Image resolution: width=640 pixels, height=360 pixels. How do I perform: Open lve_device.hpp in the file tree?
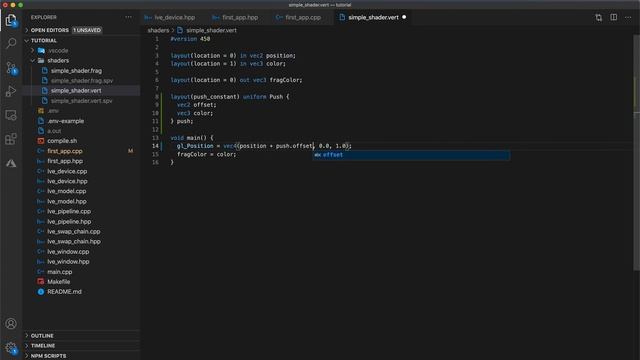coord(67,181)
